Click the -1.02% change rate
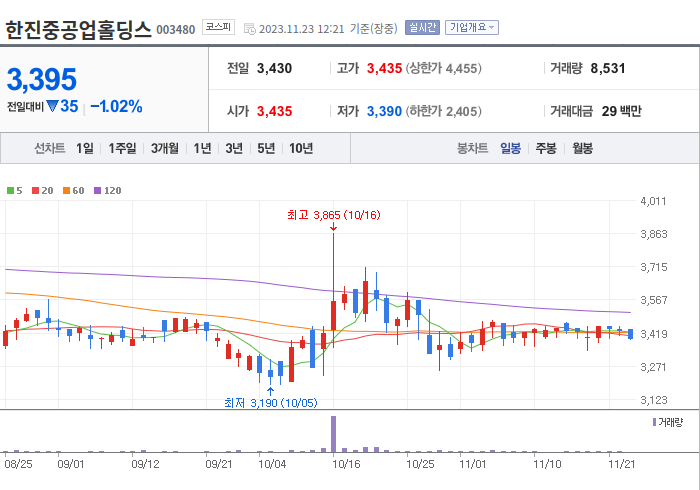This screenshot has height=490, width=700. [x=116, y=106]
